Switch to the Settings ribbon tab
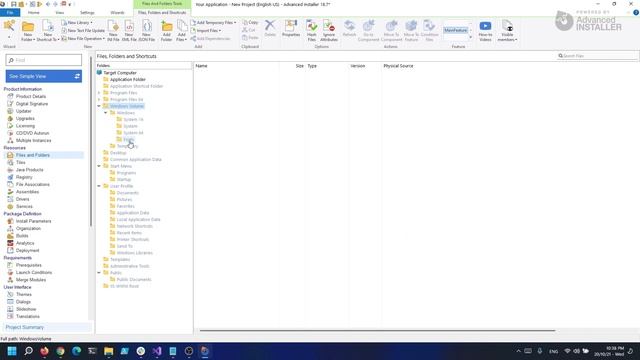Screen dimensions: 640x360 click(x=87, y=13)
